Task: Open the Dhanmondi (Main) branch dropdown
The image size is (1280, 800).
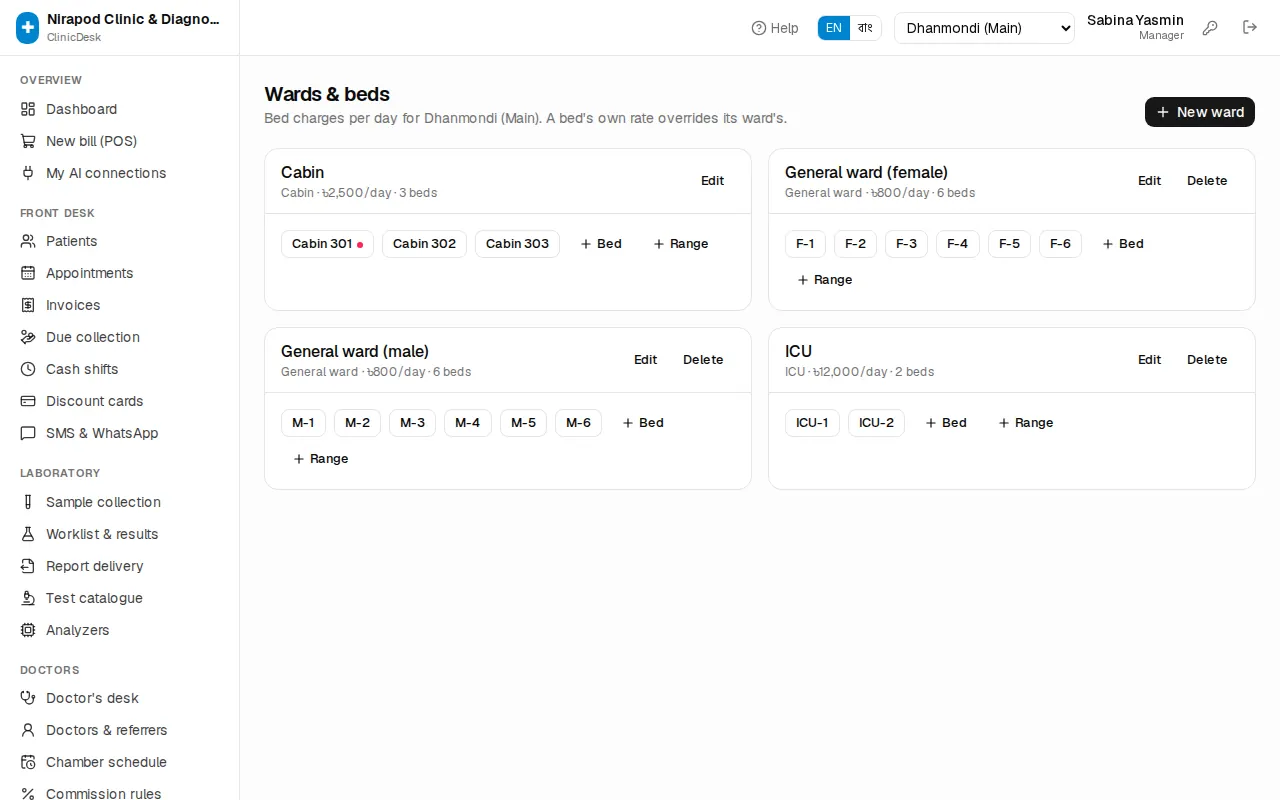Action: [x=984, y=28]
